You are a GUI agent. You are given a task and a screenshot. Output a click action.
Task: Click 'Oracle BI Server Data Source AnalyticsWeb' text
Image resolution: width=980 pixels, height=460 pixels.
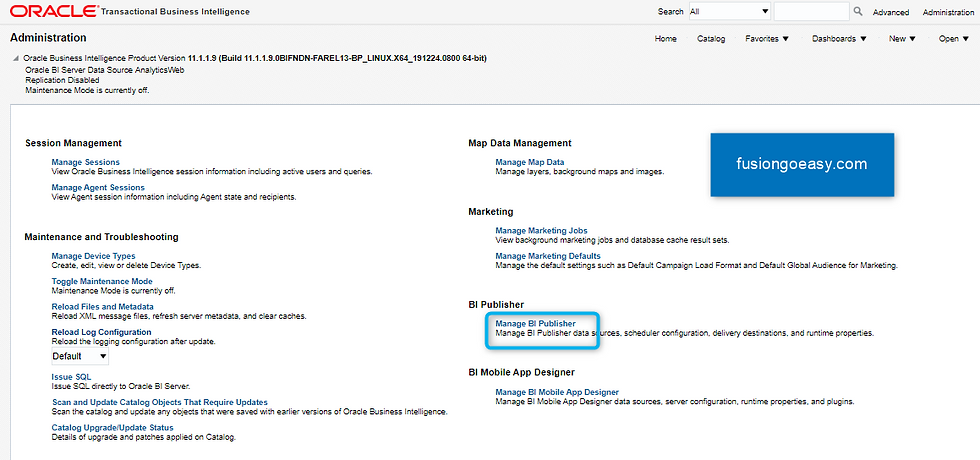point(105,71)
